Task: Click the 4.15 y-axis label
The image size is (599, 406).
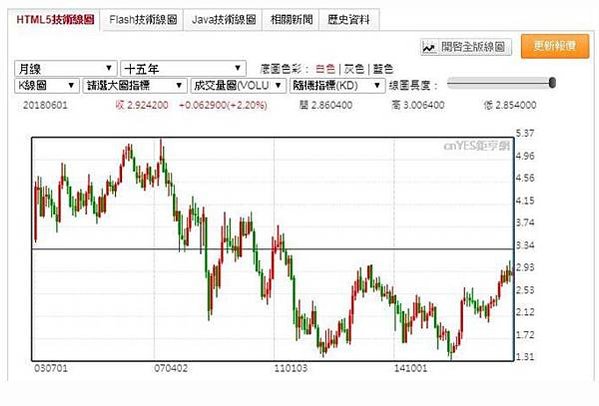Action: tap(525, 201)
